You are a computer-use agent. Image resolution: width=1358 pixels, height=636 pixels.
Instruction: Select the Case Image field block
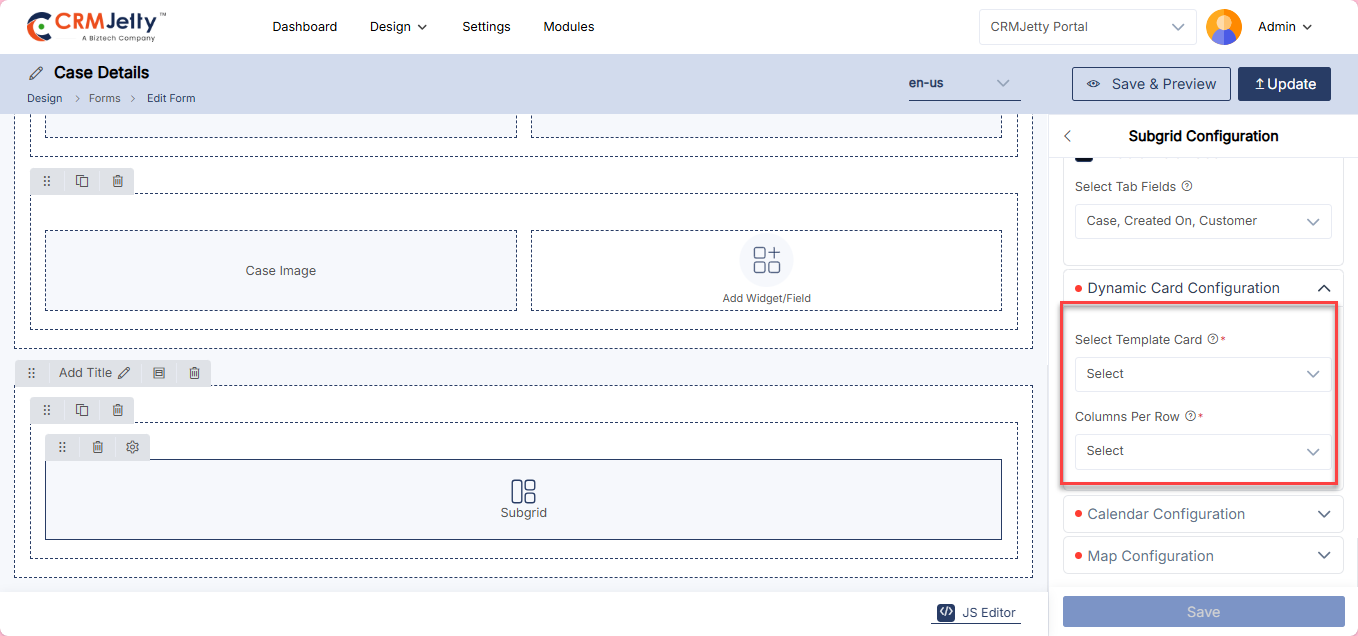point(281,271)
